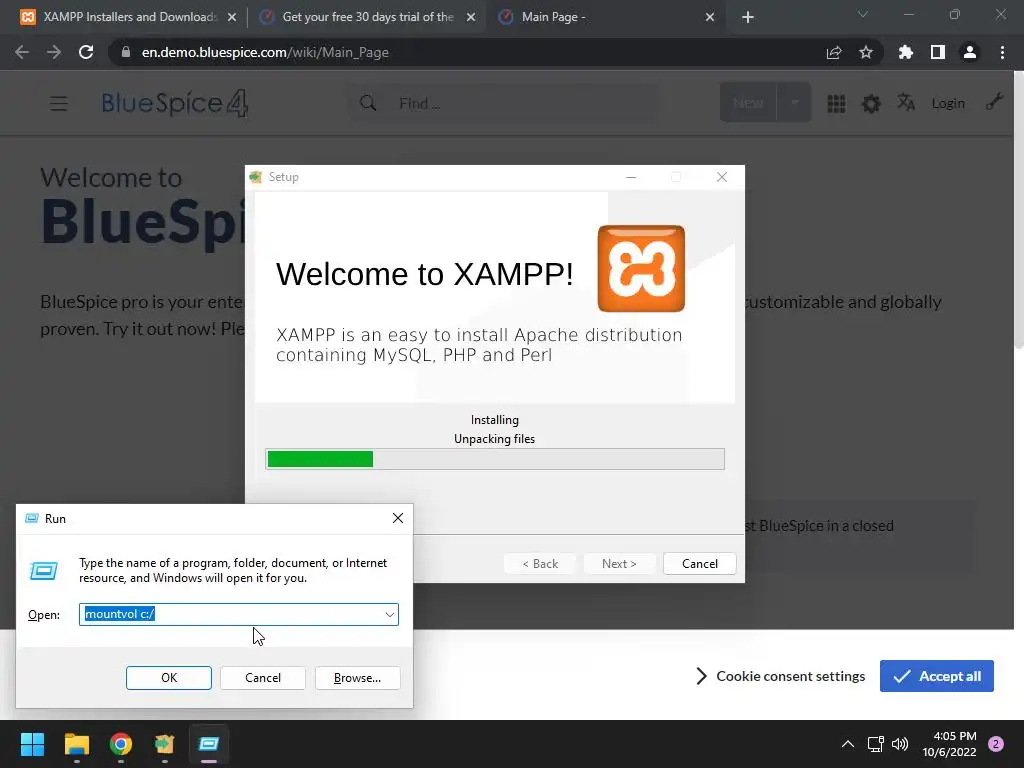Viewport: 1024px width, 768px height.
Task: Open Chrome three-dot menu
Action: [x=1002, y=52]
